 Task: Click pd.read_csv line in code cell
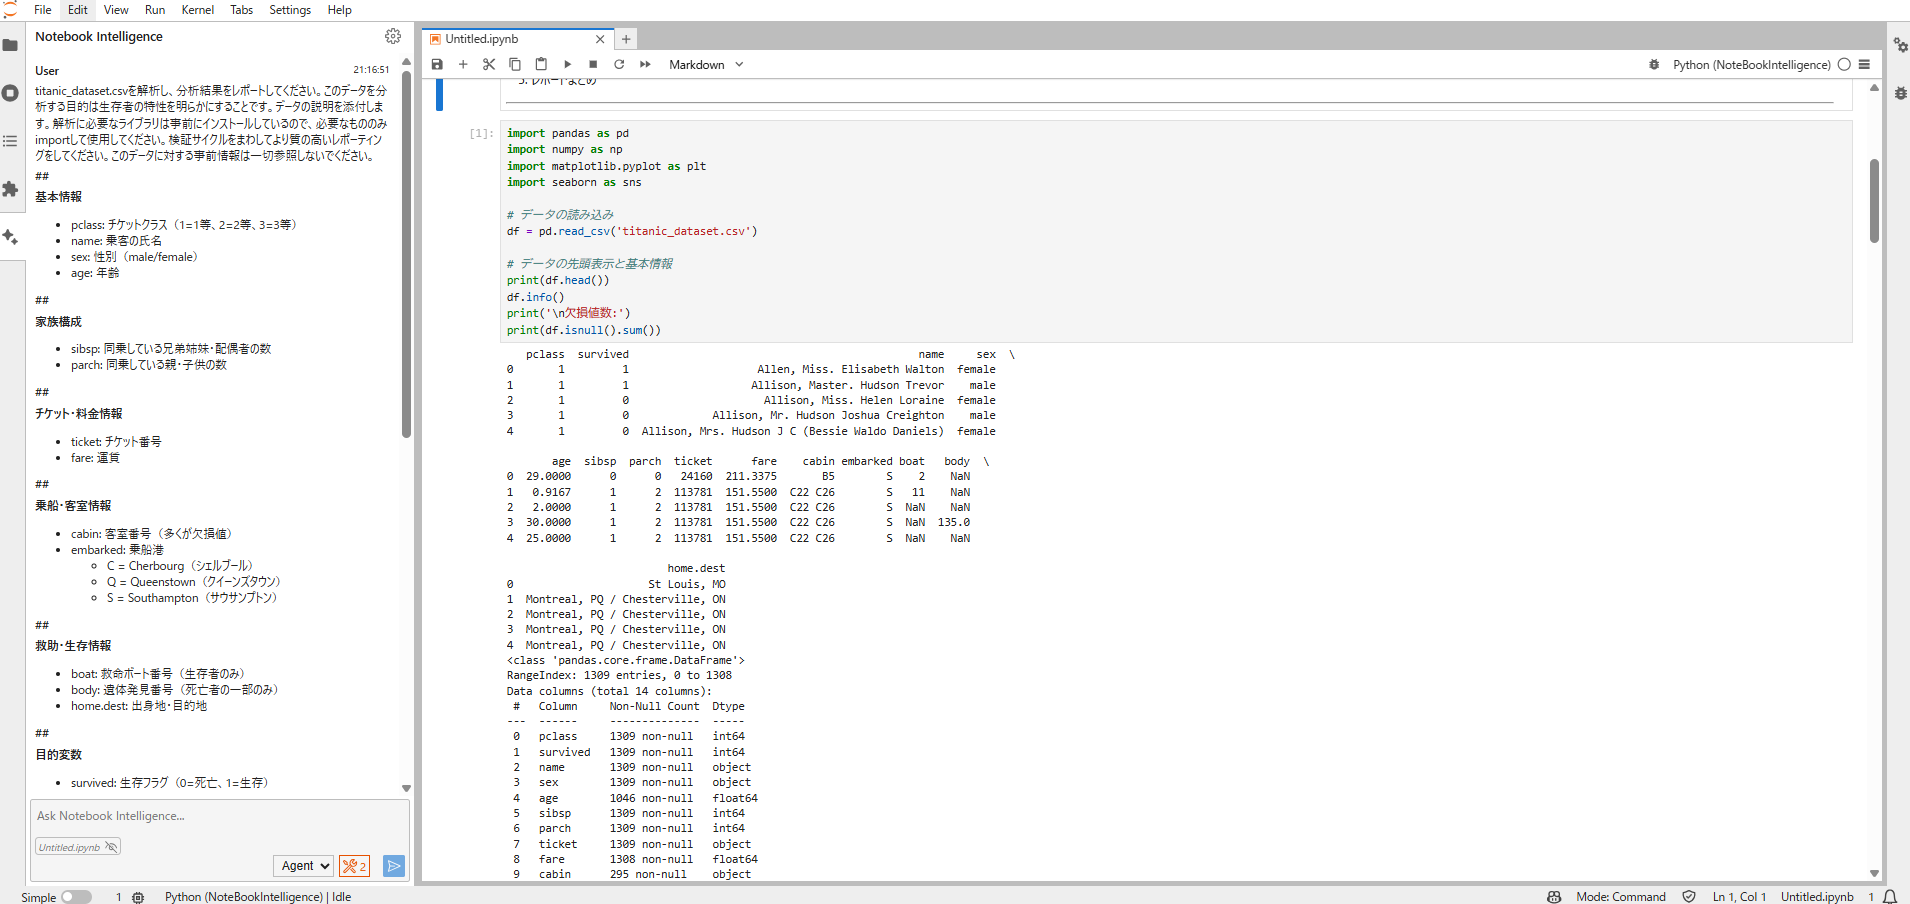(x=632, y=231)
